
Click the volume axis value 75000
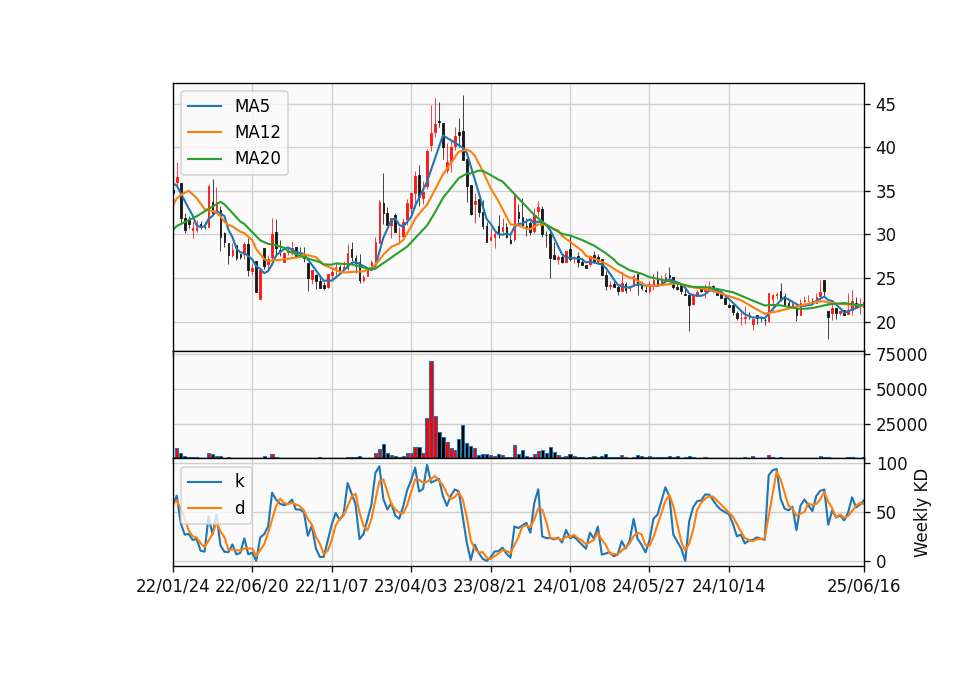pos(901,355)
